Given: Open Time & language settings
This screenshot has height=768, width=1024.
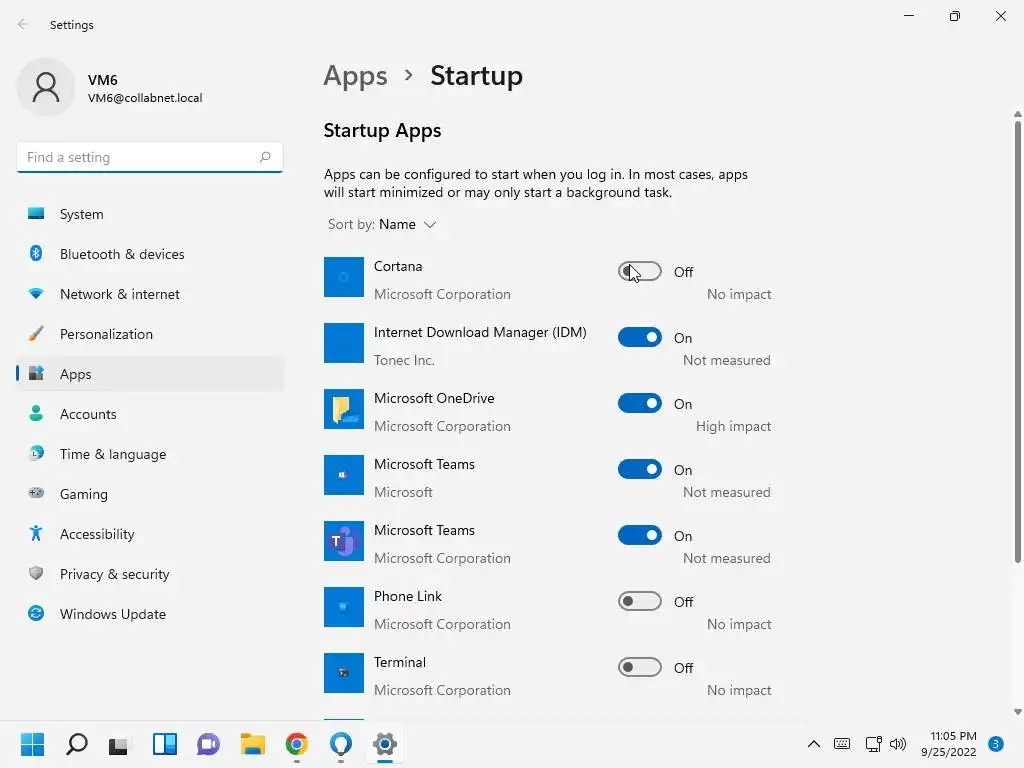Looking at the screenshot, I should click(x=150, y=454).
